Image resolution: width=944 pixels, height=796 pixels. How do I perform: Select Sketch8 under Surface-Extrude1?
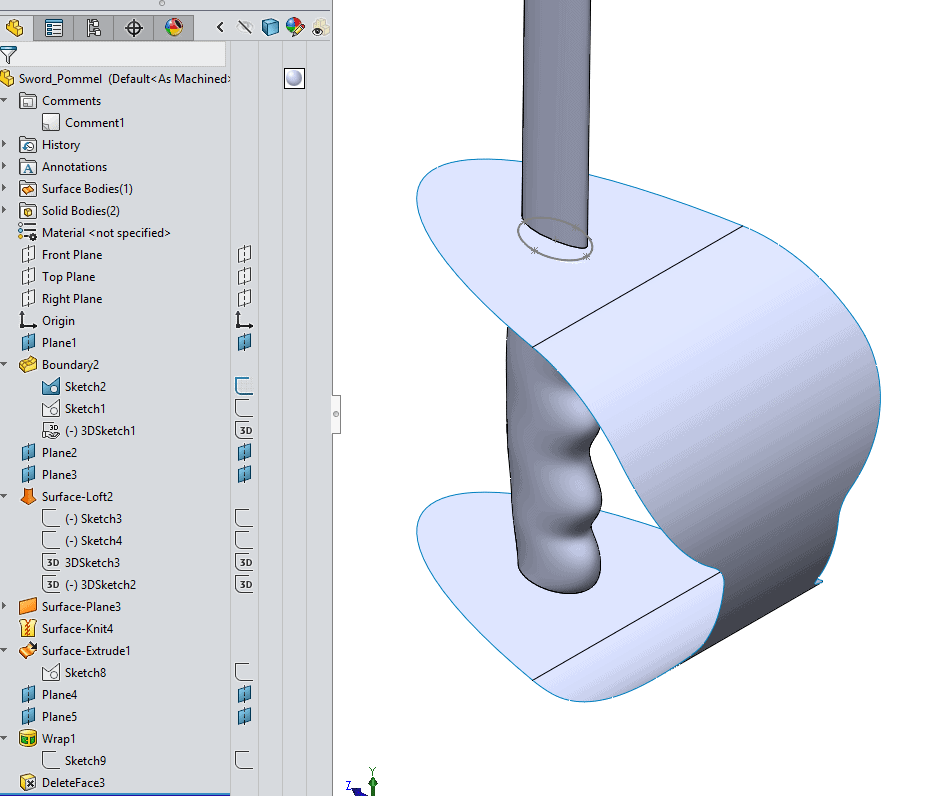[x=84, y=673]
